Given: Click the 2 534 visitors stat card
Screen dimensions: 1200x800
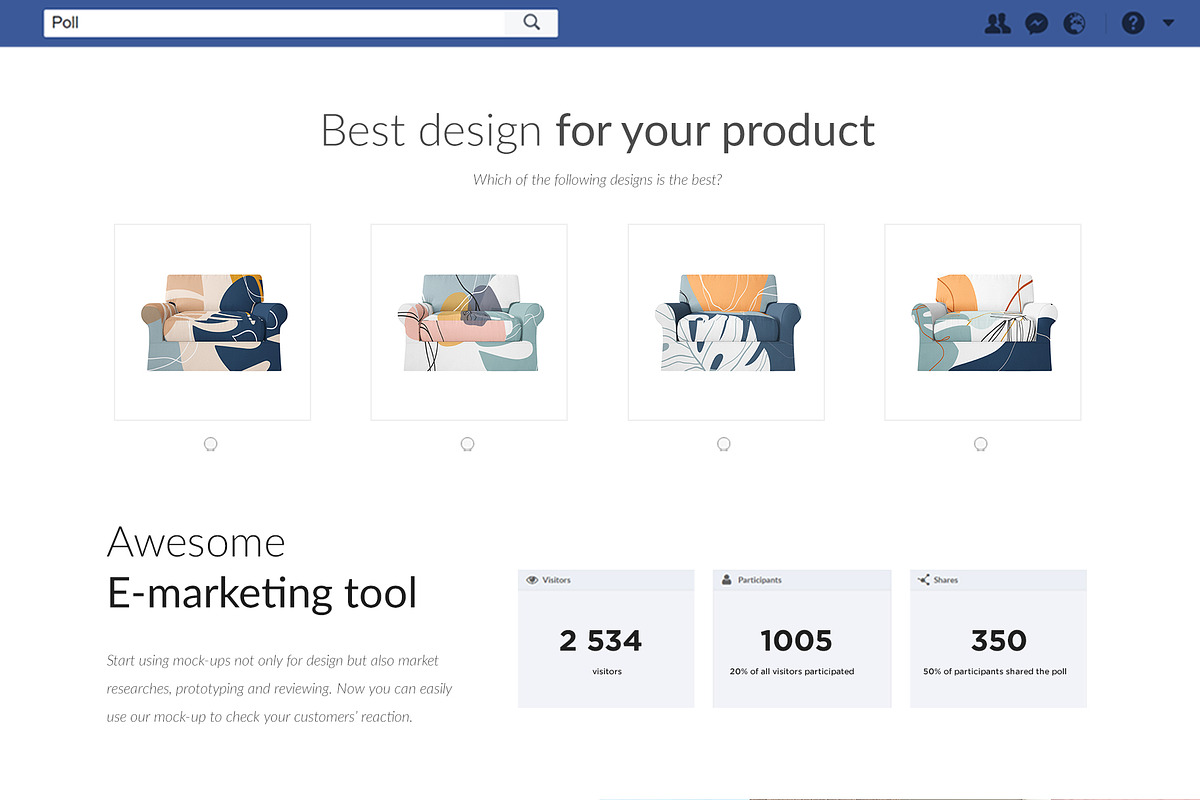Looking at the screenshot, I should tap(606, 639).
